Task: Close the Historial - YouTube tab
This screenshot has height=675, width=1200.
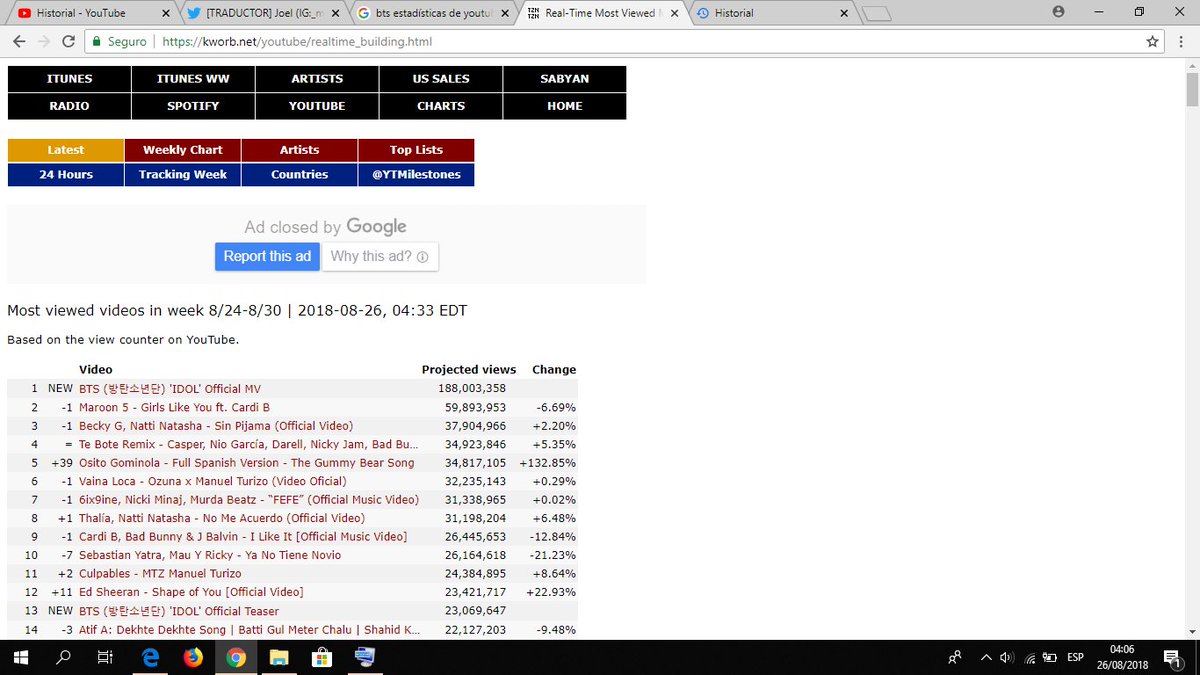Action: click(166, 13)
